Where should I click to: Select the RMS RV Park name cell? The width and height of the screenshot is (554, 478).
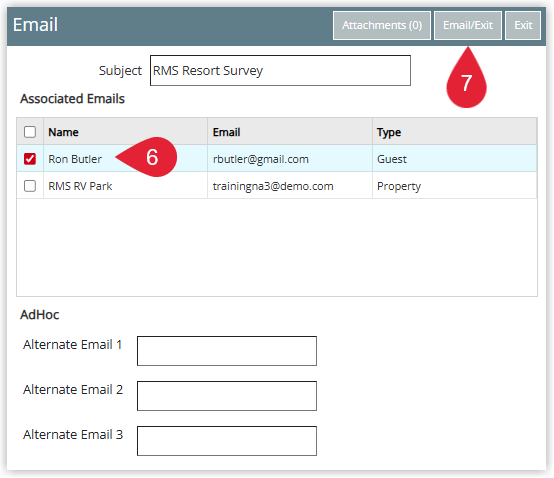pyautogui.click(x=125, y=186)
